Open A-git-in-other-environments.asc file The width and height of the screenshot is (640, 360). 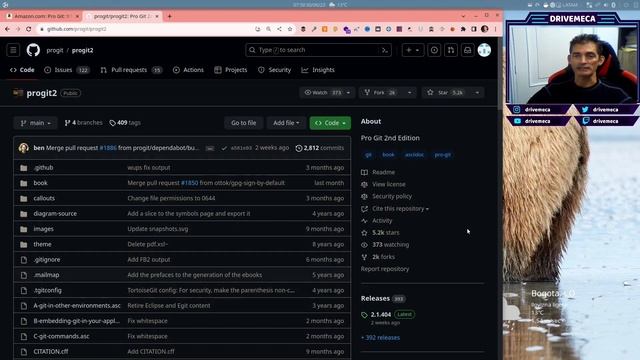pos(77,305)
